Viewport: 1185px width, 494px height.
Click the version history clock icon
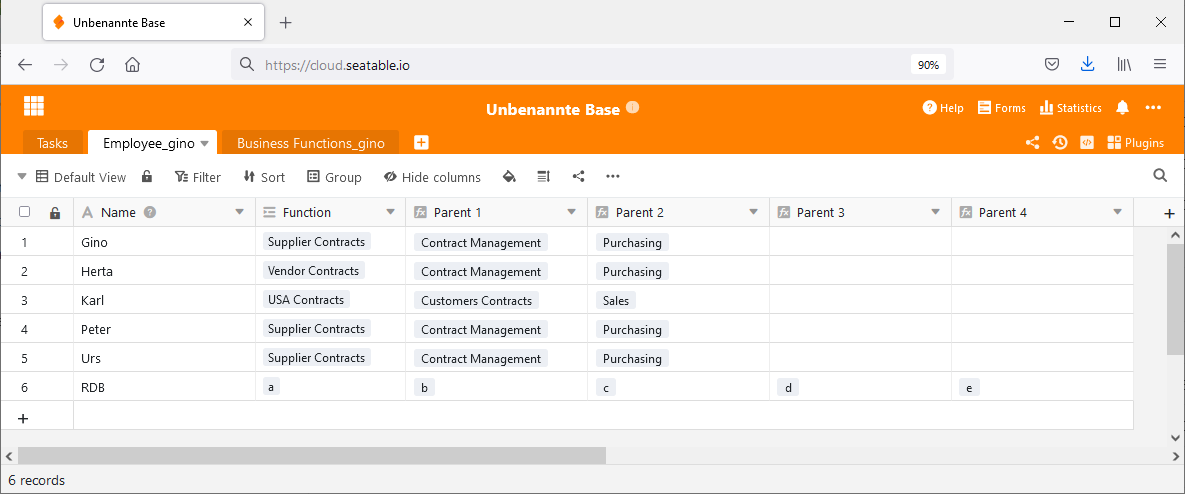click(1059, 143)
